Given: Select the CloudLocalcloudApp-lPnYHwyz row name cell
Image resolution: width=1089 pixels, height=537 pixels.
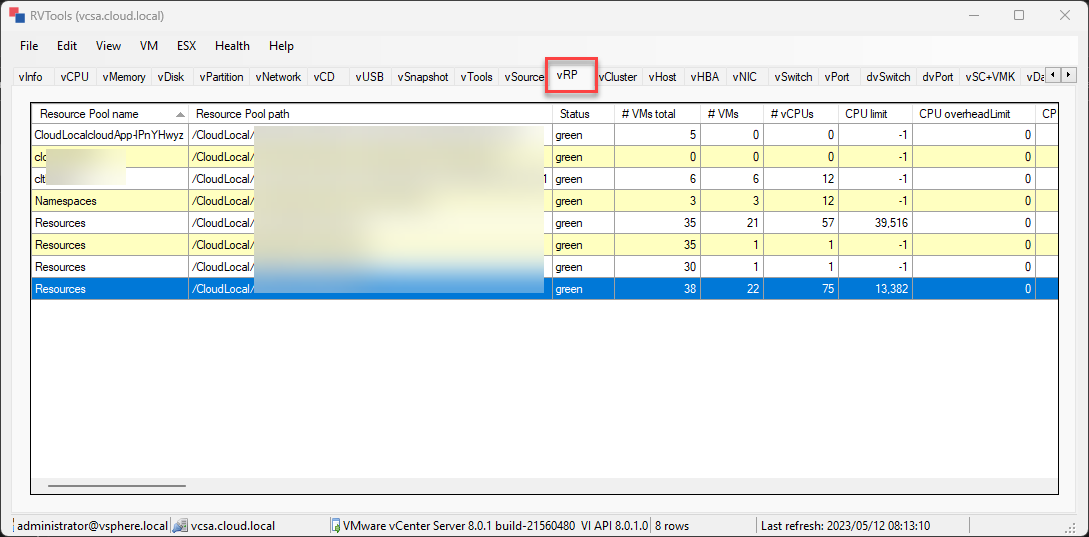Looking at the screenshot, I should 110,135.
